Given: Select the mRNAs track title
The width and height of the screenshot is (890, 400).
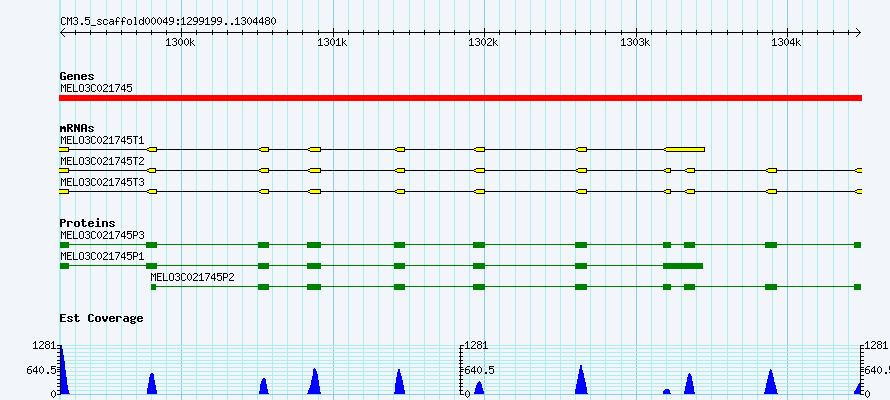Looking at the screenshot, I should pyautogui.click(x=77, y=128).
